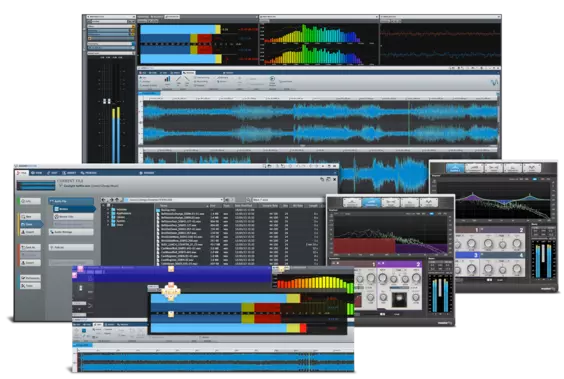Toggle purple band 2 power switch in front plugin

tap(379, 264)
